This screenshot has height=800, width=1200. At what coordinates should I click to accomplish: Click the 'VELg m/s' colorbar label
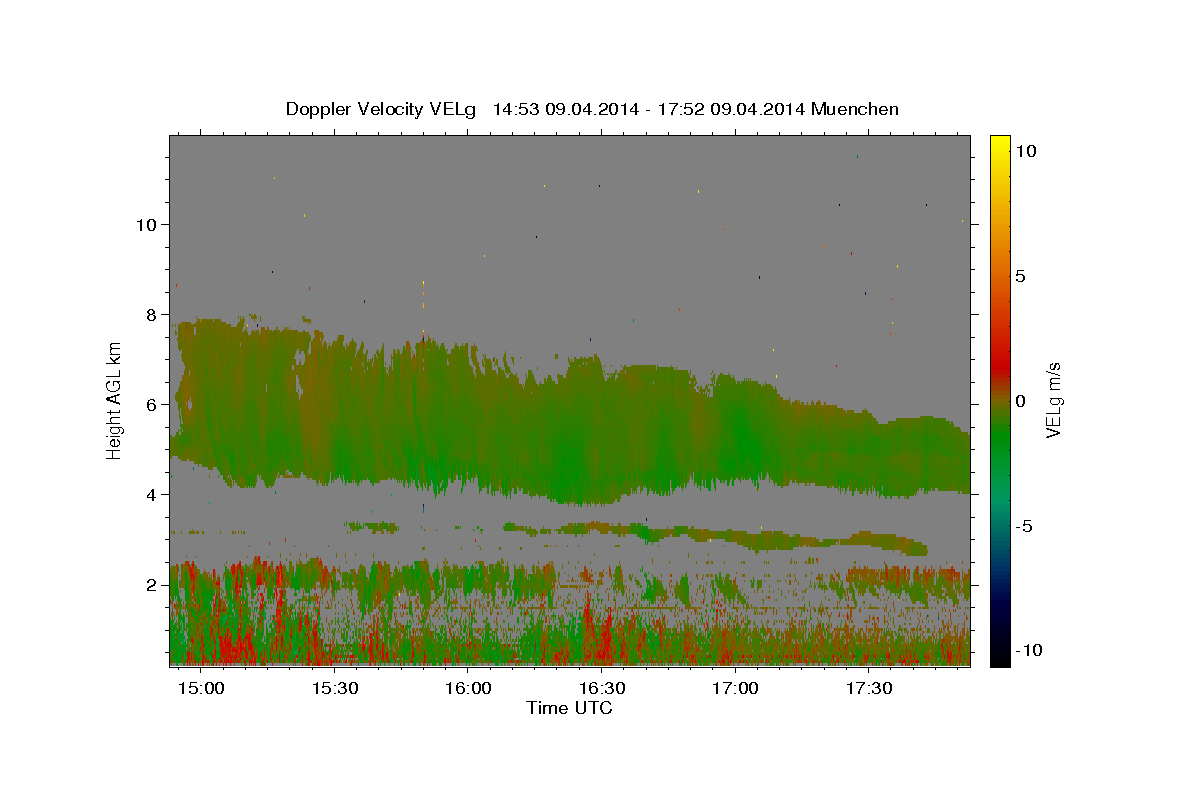pyautogui.click(x=1053, y=400)
